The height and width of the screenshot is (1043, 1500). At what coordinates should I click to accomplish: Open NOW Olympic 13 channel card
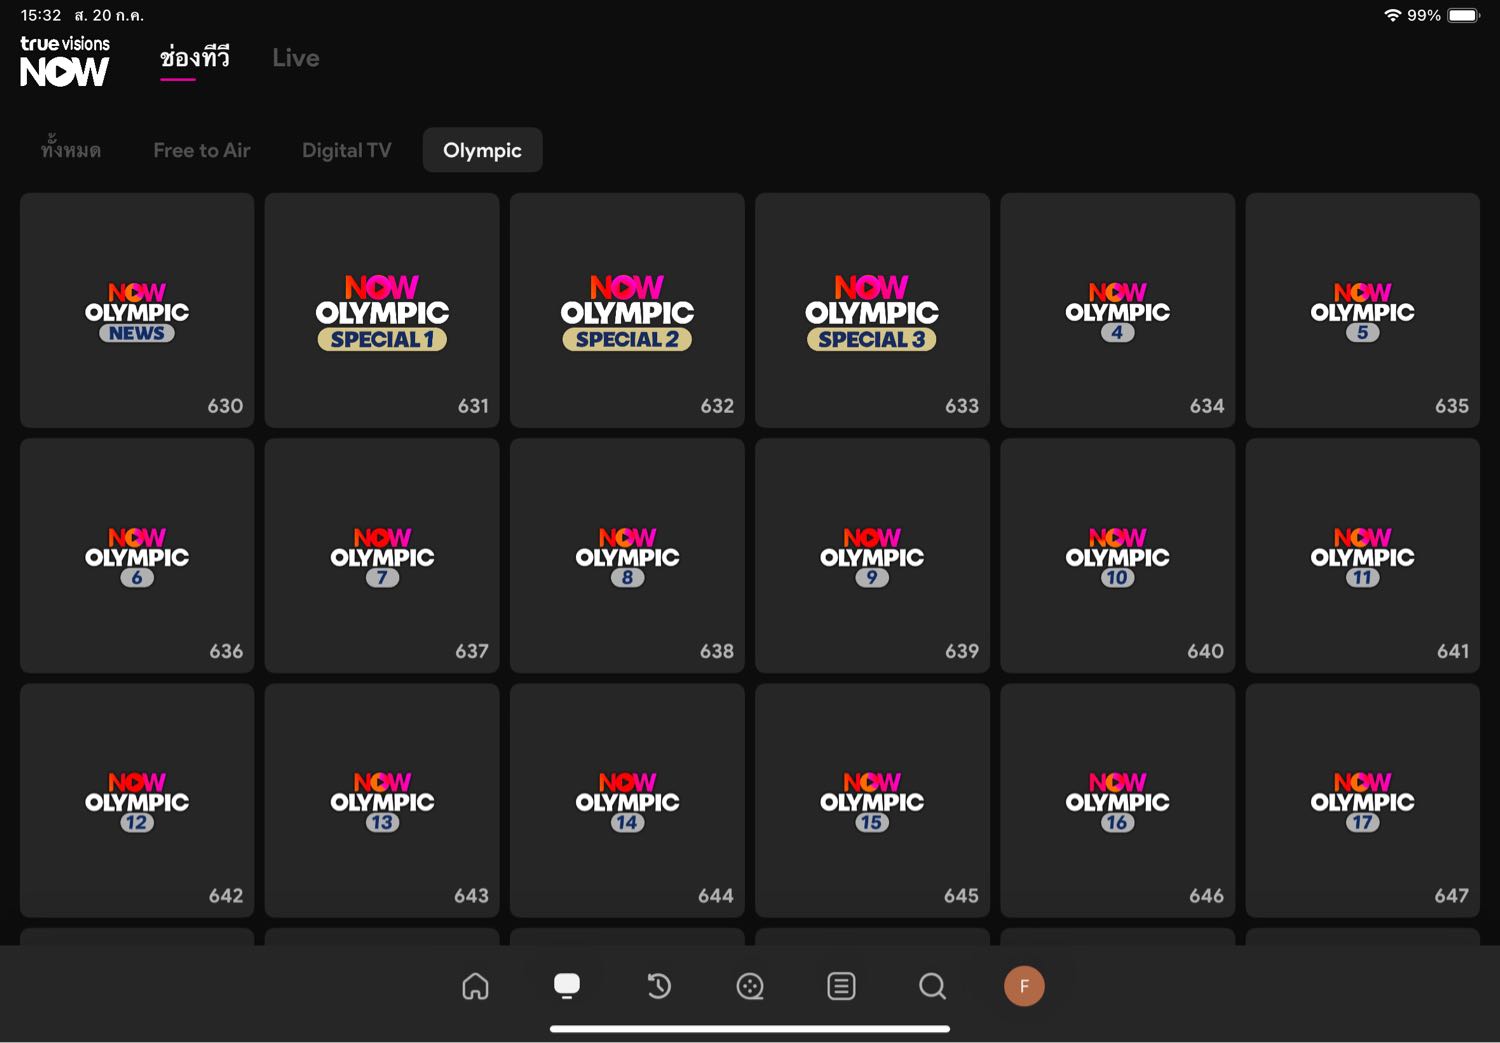[x=382, y=800]
